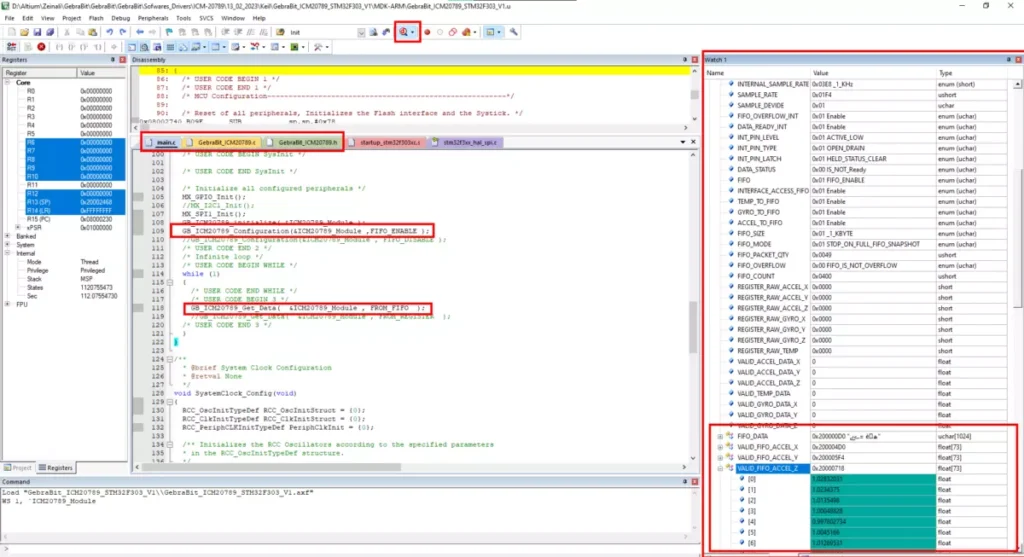1024x557 pixels.
Task: Open the Peripherals menu
Action: [153, 18]
